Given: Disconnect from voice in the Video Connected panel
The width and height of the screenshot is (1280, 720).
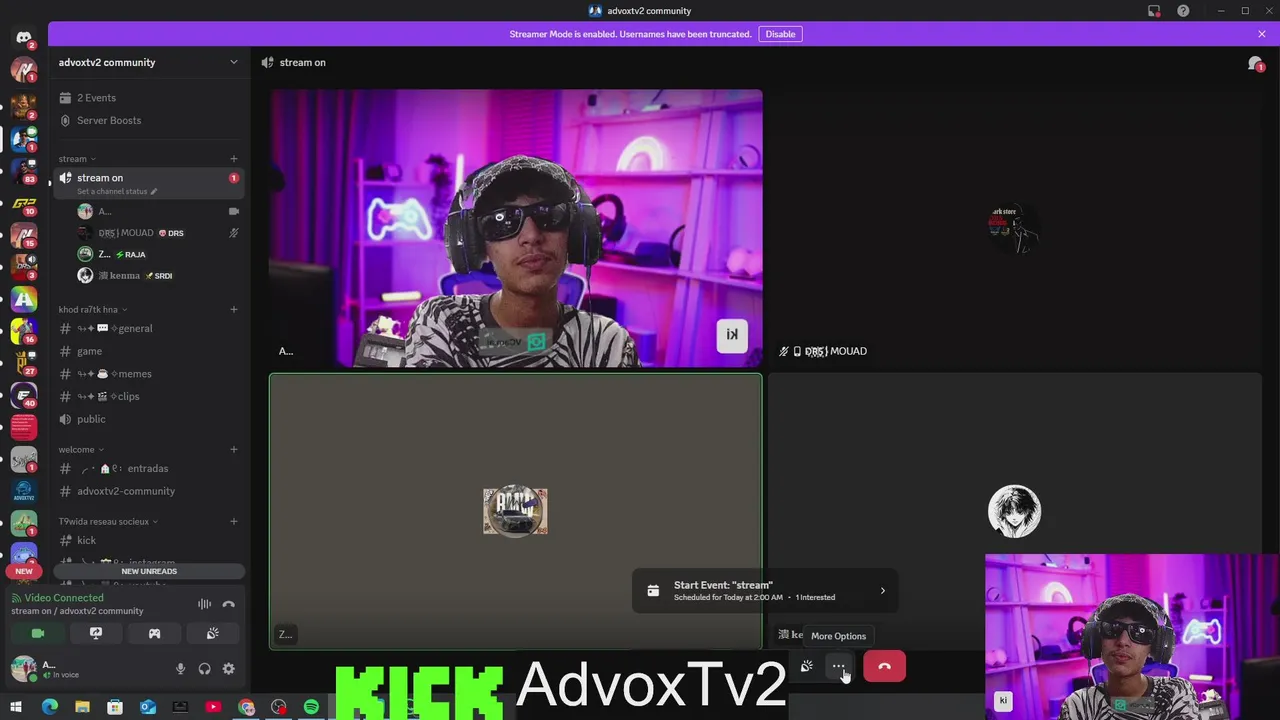Looking at the screenshot, I should pos(229,604).
